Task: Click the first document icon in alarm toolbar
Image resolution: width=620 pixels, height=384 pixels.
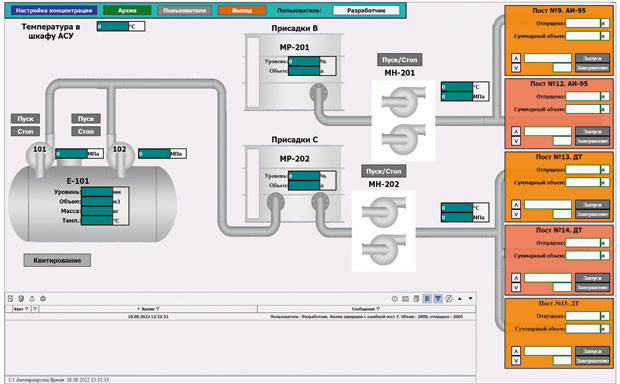Action: (11, 299)
